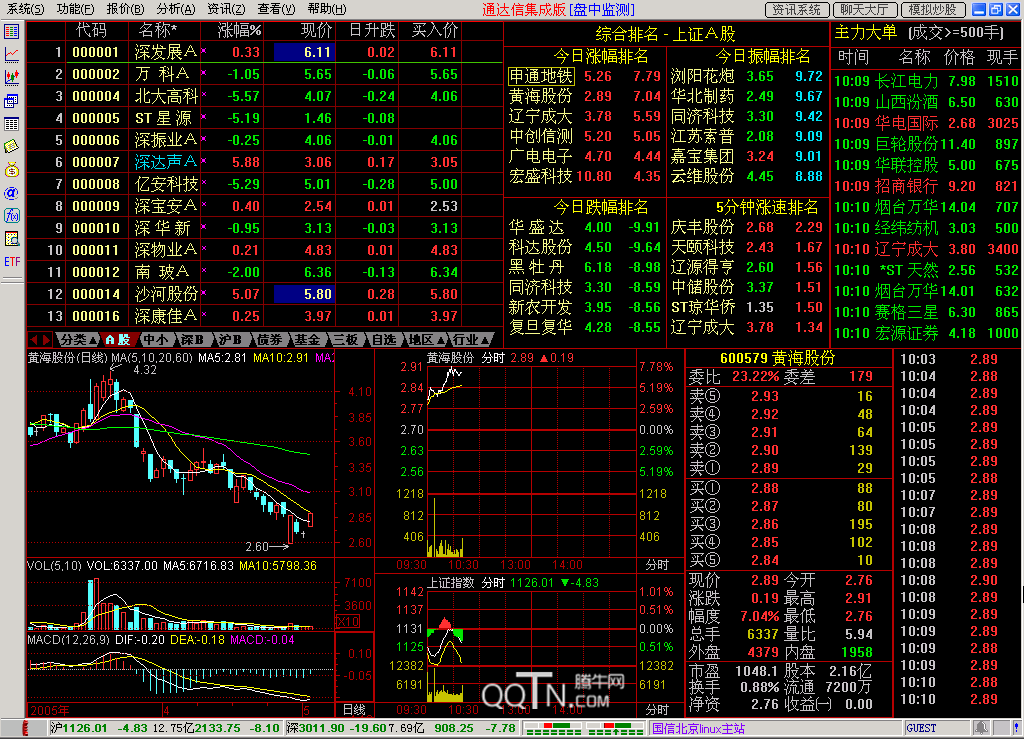Click 庆丰股份 in 5-minute speed ranking
The width and height of the screenshot is (1024, 739).
703,227
